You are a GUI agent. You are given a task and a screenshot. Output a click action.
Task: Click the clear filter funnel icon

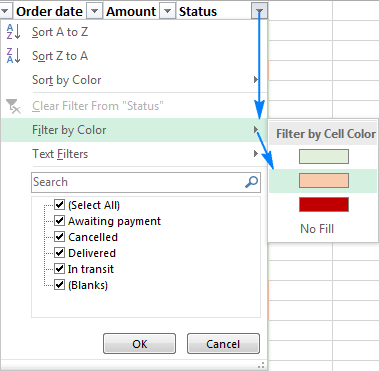(13, 106)
